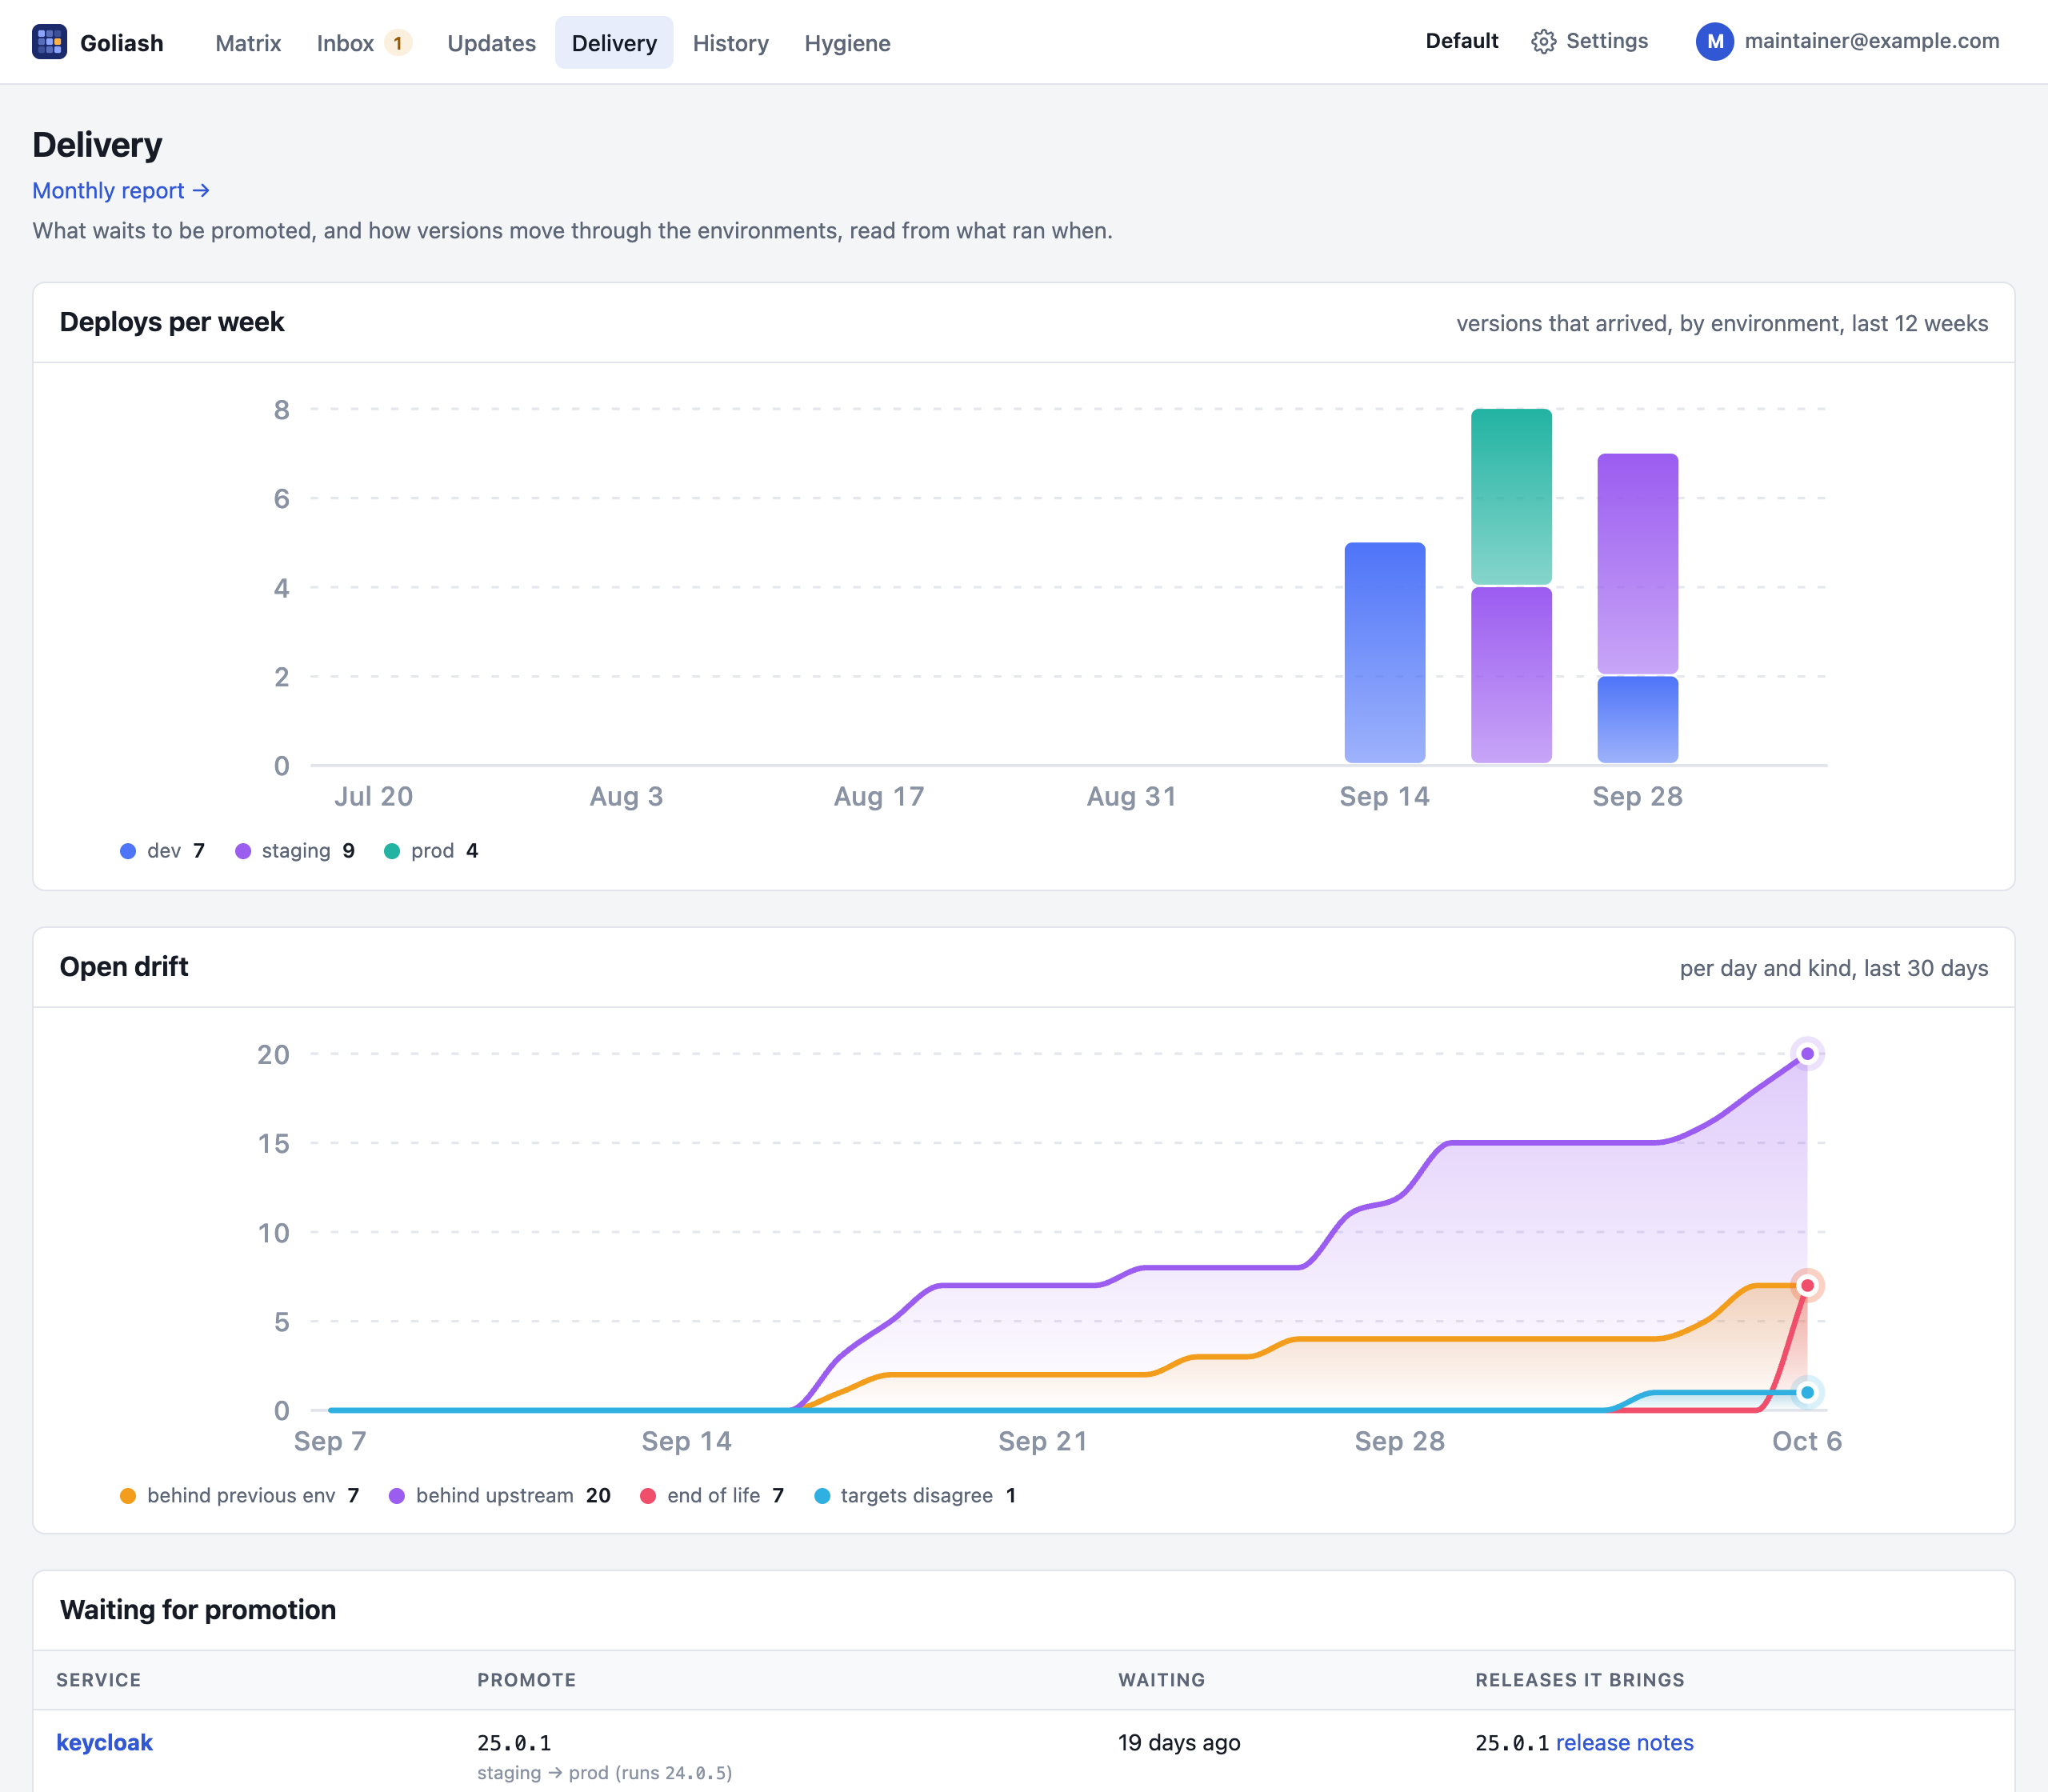2048x1792 pixels.
Task: Open the Monthly report link
Action: (x=121, y=190)
